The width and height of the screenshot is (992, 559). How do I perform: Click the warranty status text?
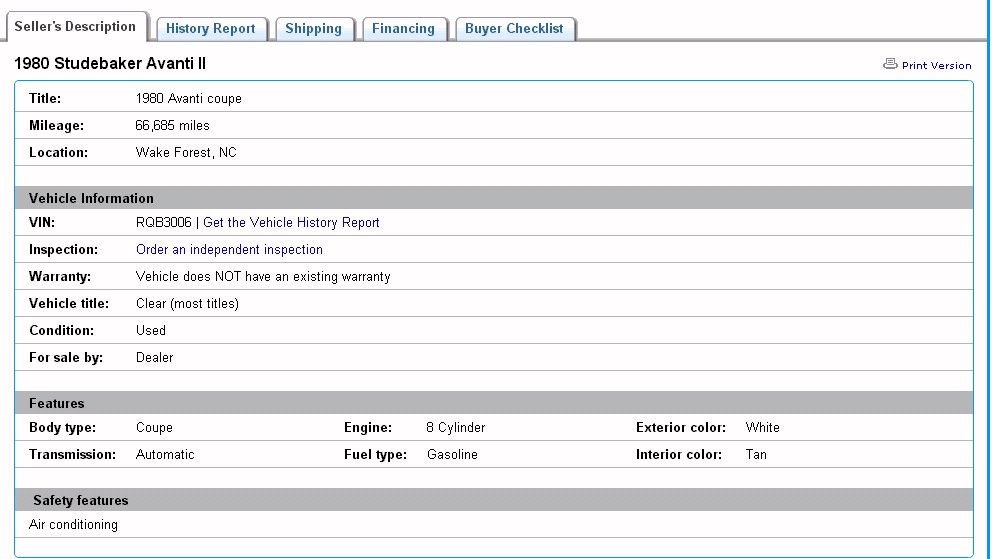coord(262,277)
